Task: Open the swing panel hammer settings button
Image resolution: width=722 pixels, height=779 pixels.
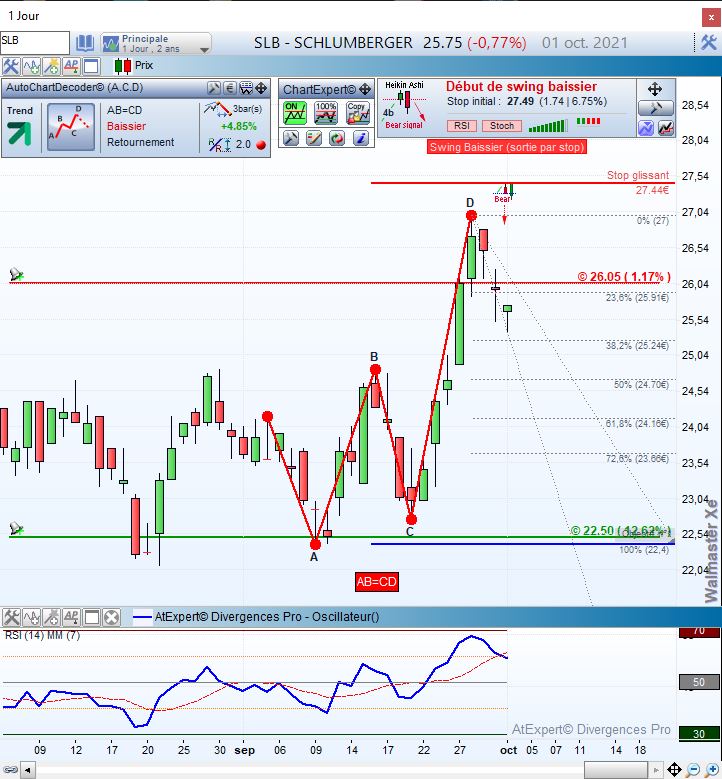Action: tap(655, 108)
